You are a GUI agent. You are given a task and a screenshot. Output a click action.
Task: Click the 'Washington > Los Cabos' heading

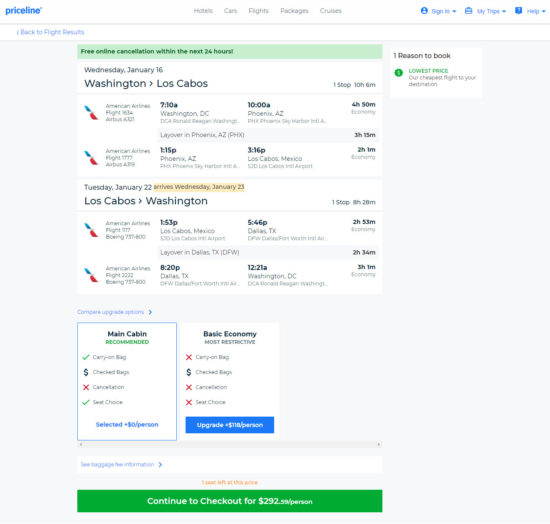146,83
